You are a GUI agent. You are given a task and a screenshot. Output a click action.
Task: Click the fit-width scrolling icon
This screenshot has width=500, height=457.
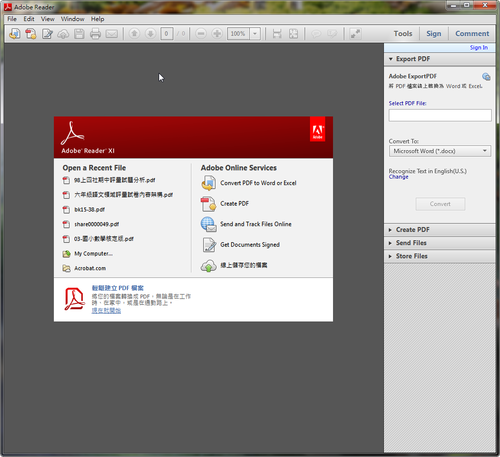(x=277, y=34)
